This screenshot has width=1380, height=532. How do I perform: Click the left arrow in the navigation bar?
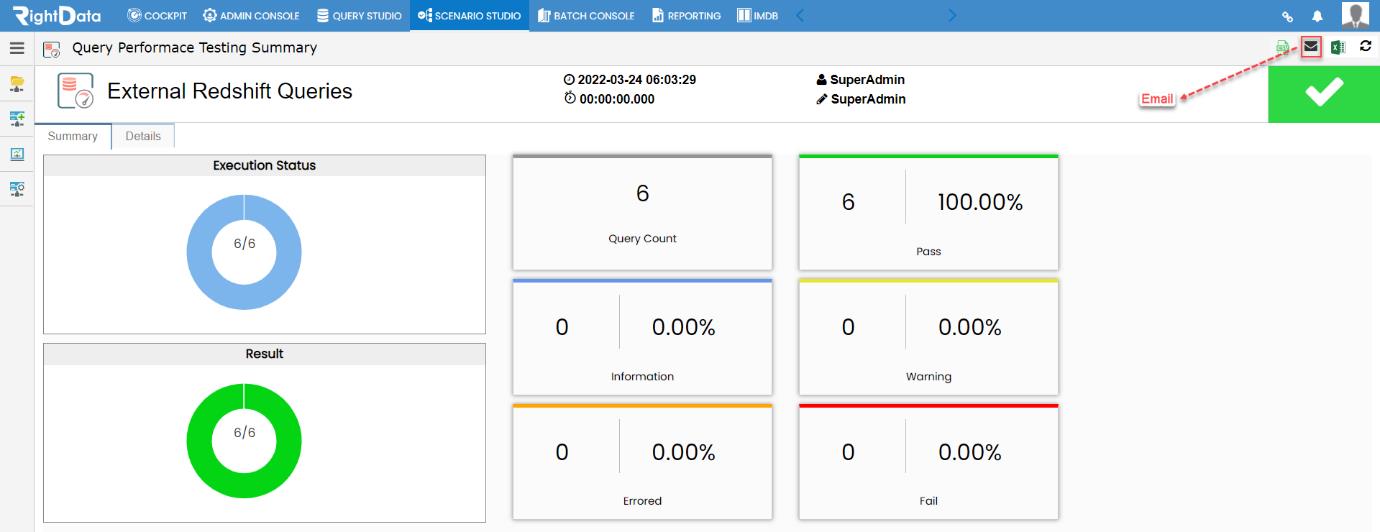point(800,15)
